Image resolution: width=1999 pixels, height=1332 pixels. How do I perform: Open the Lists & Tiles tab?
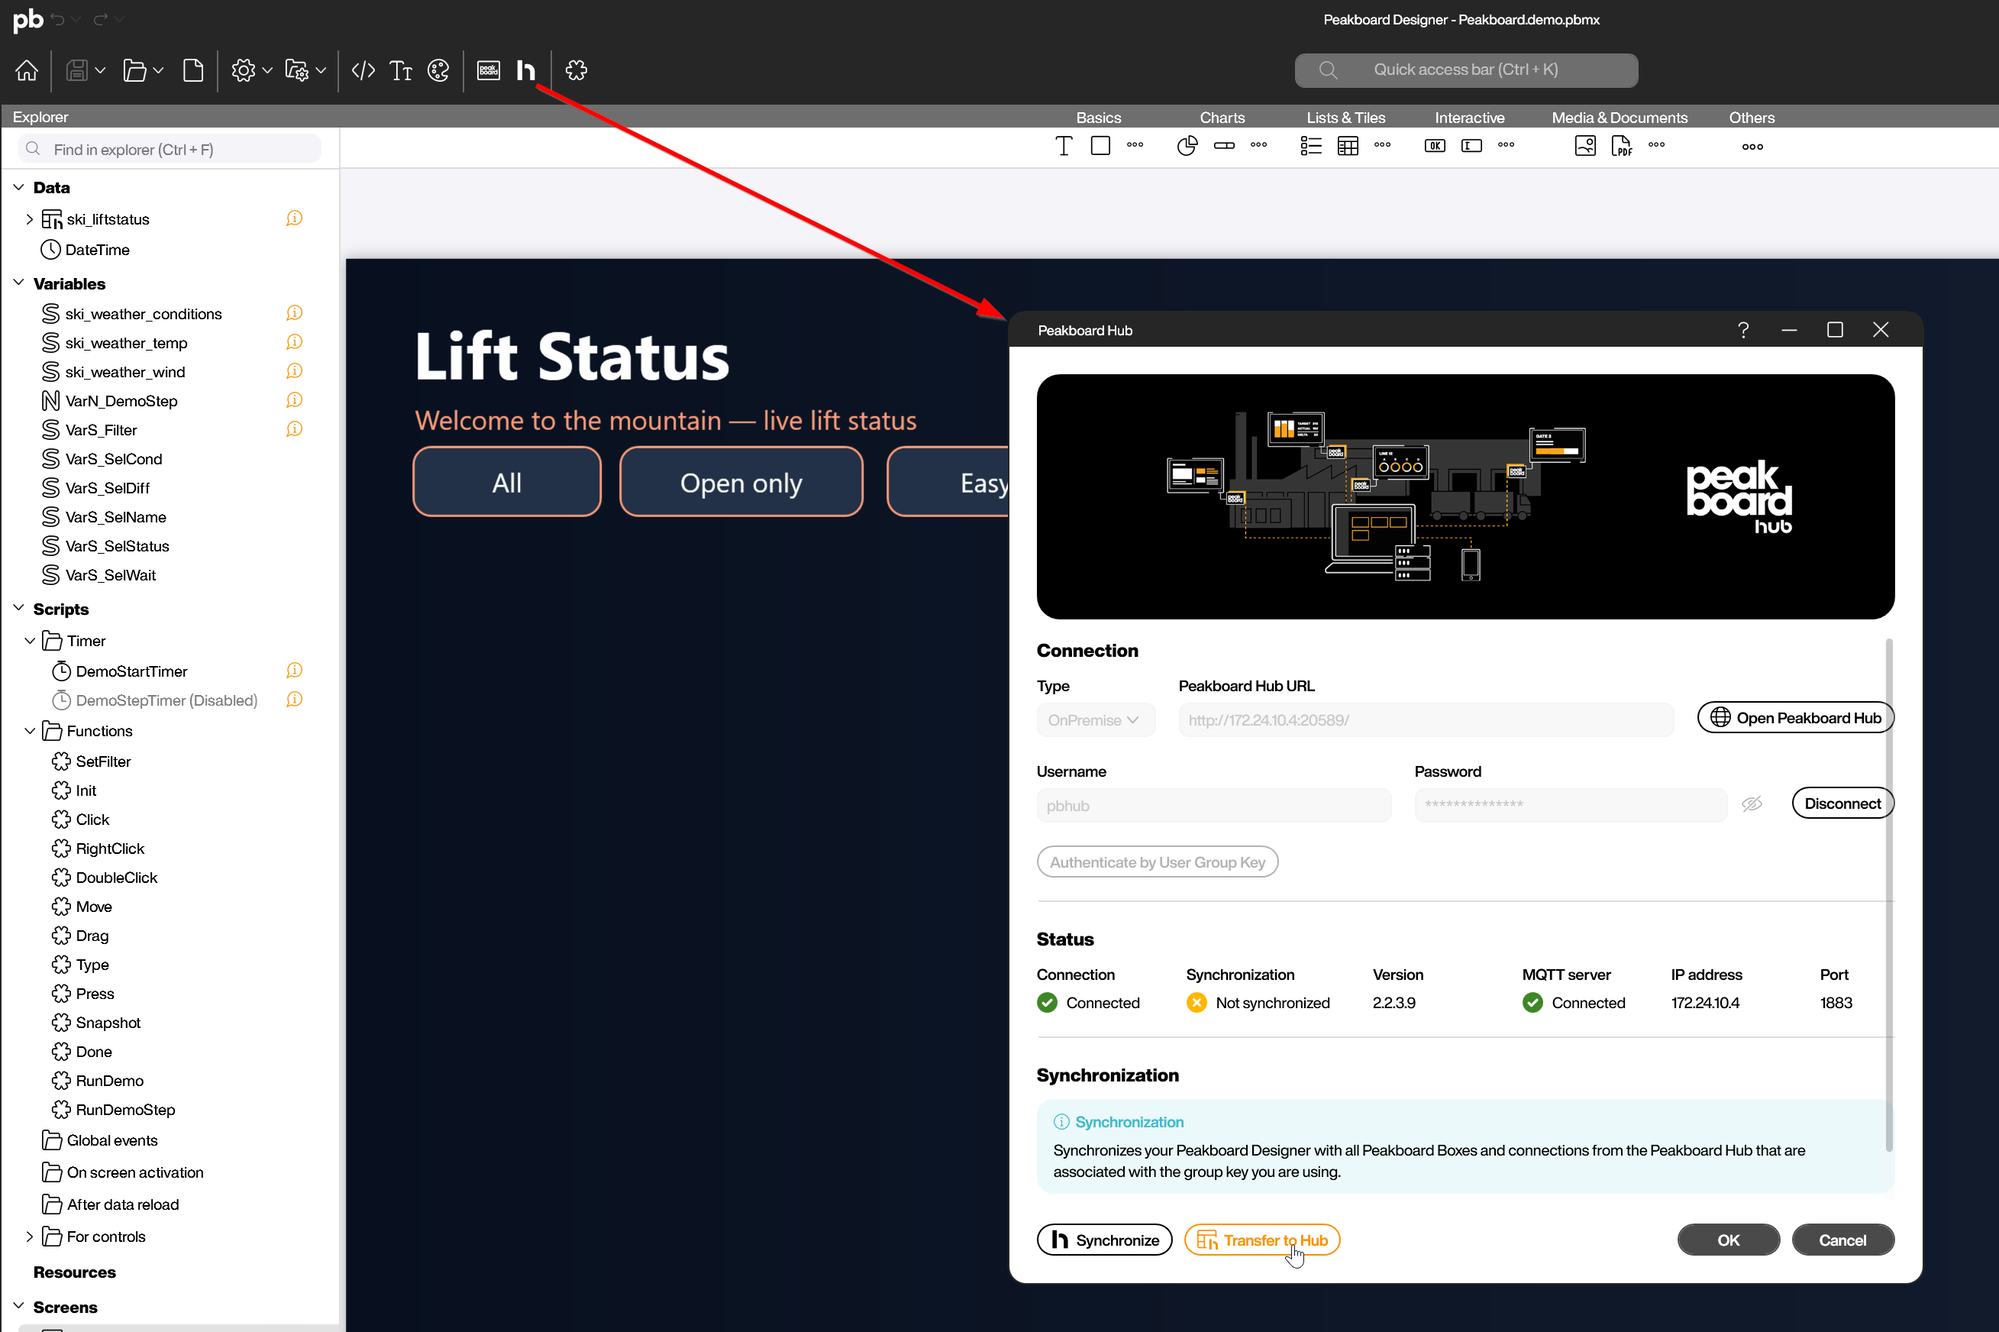pos(1346,117)
